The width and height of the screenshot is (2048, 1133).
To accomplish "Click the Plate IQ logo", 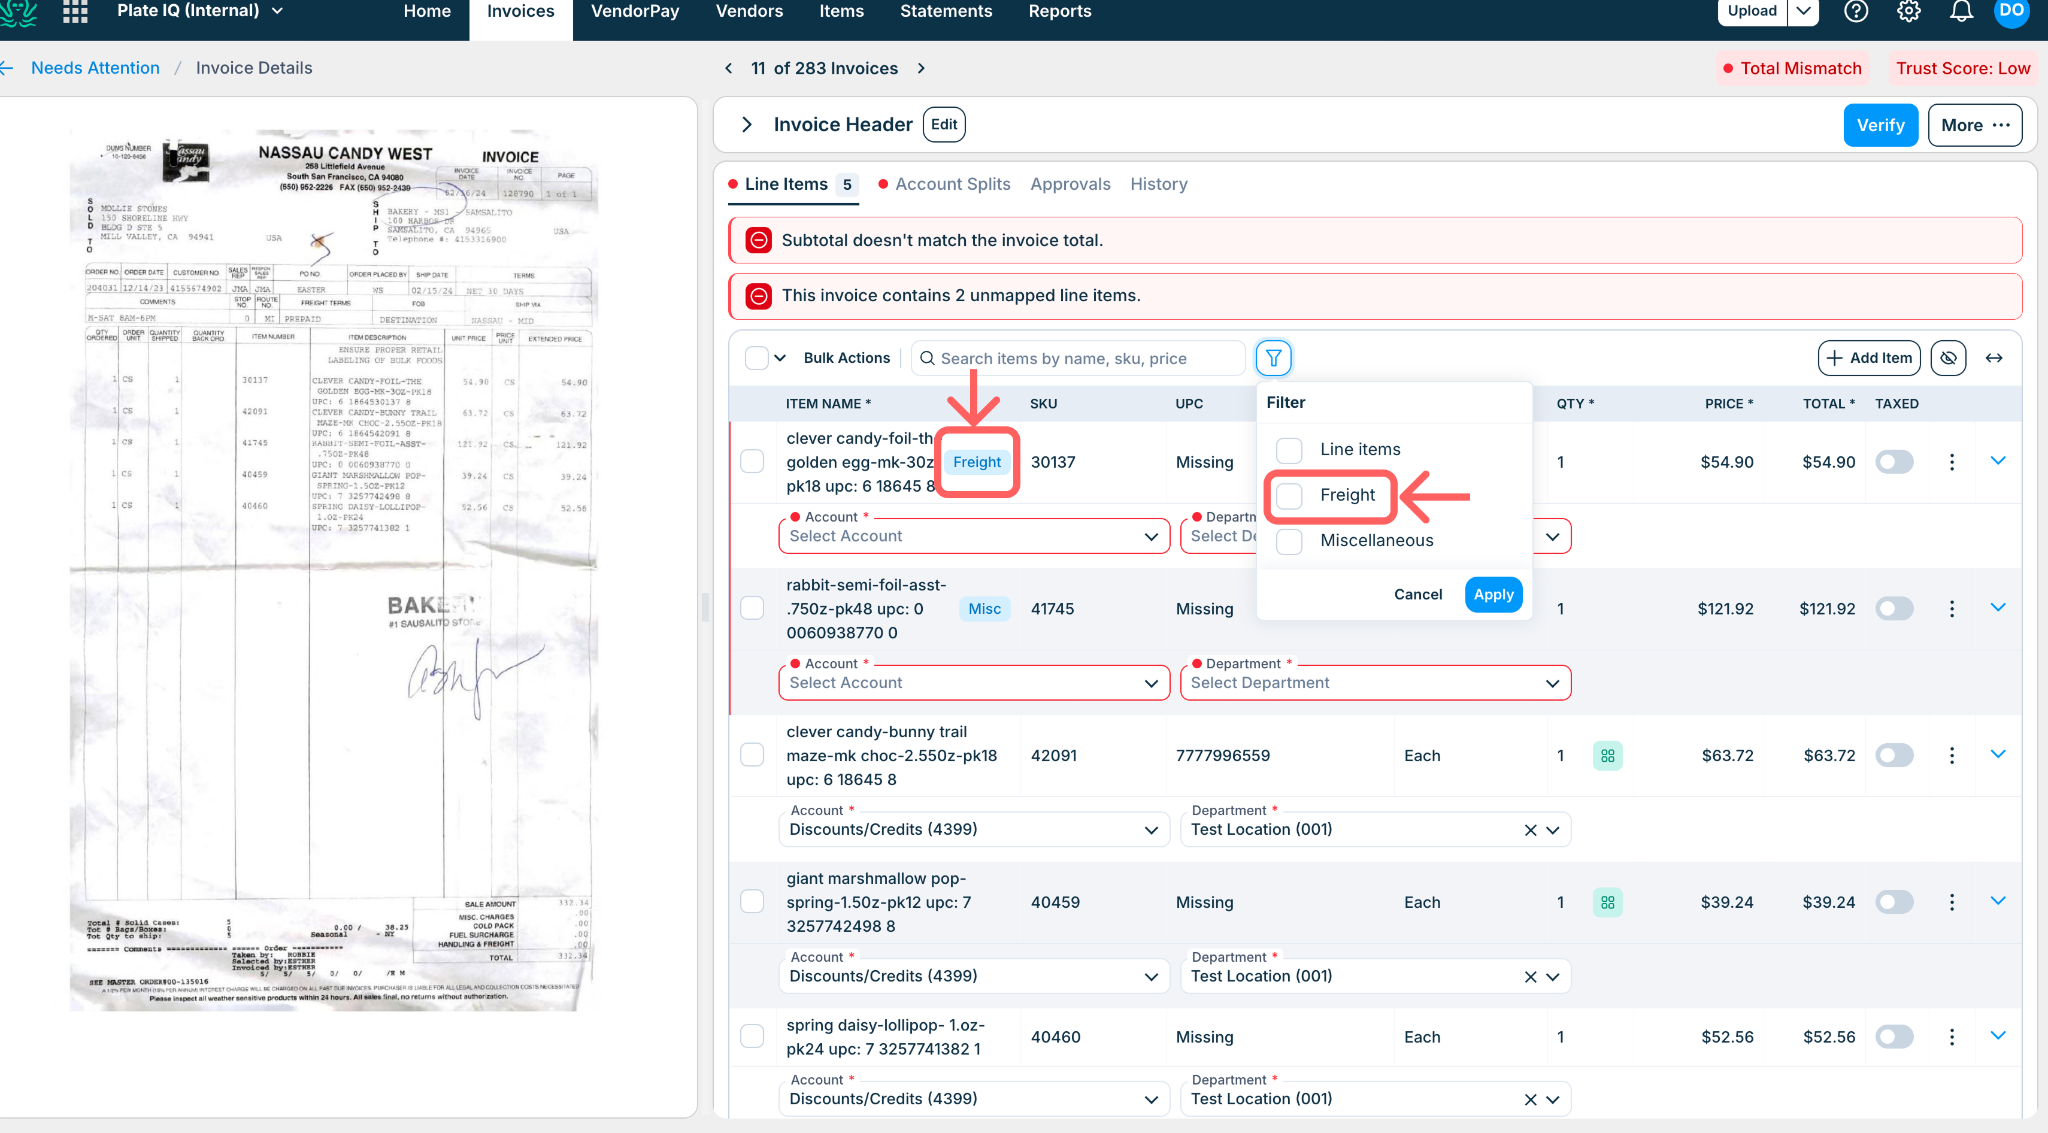I will [19, 11].
